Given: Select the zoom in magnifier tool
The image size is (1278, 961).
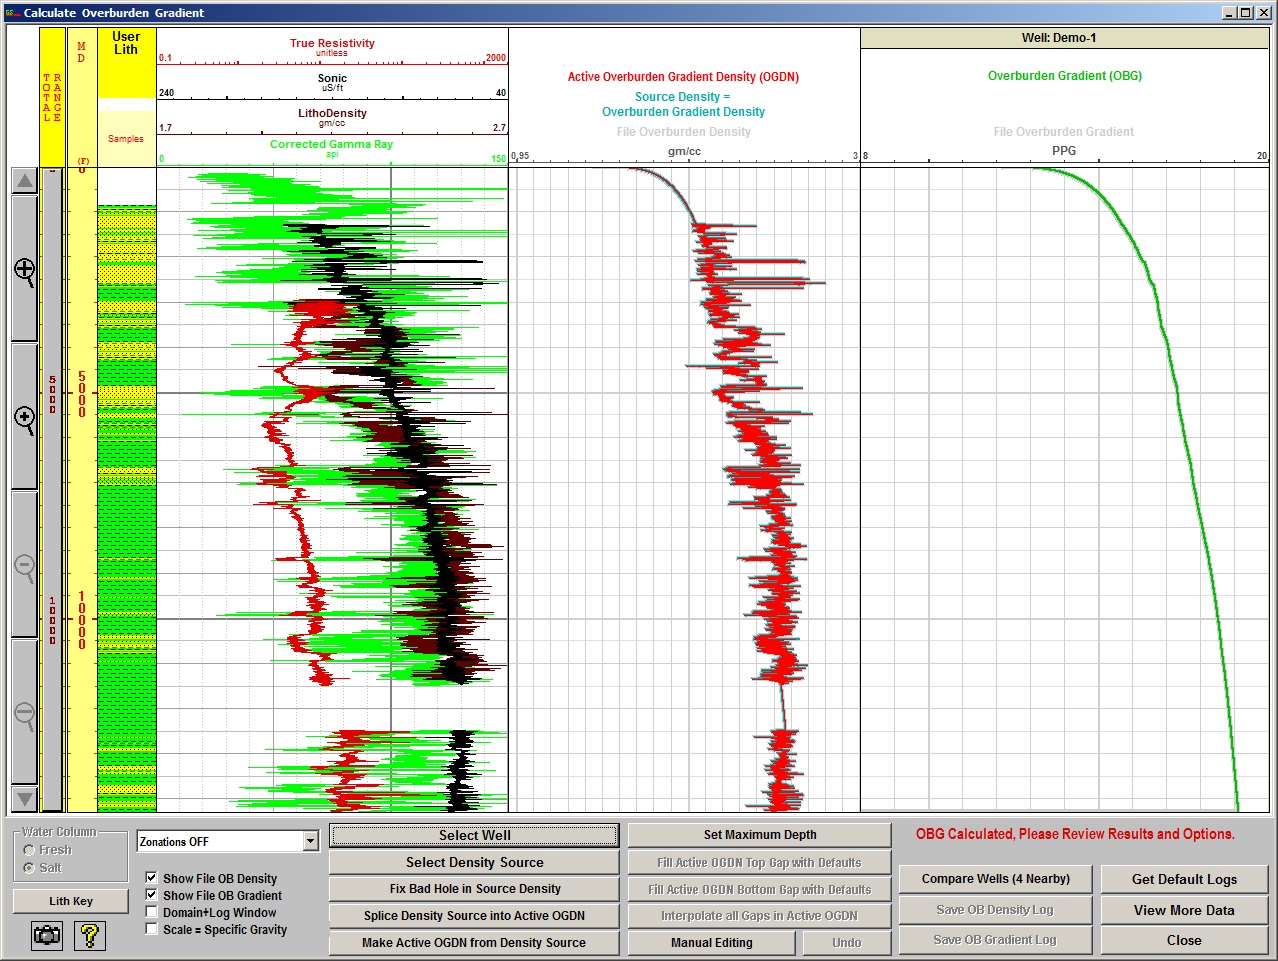Looking at the screenshot, I should [x=23, y=270].
